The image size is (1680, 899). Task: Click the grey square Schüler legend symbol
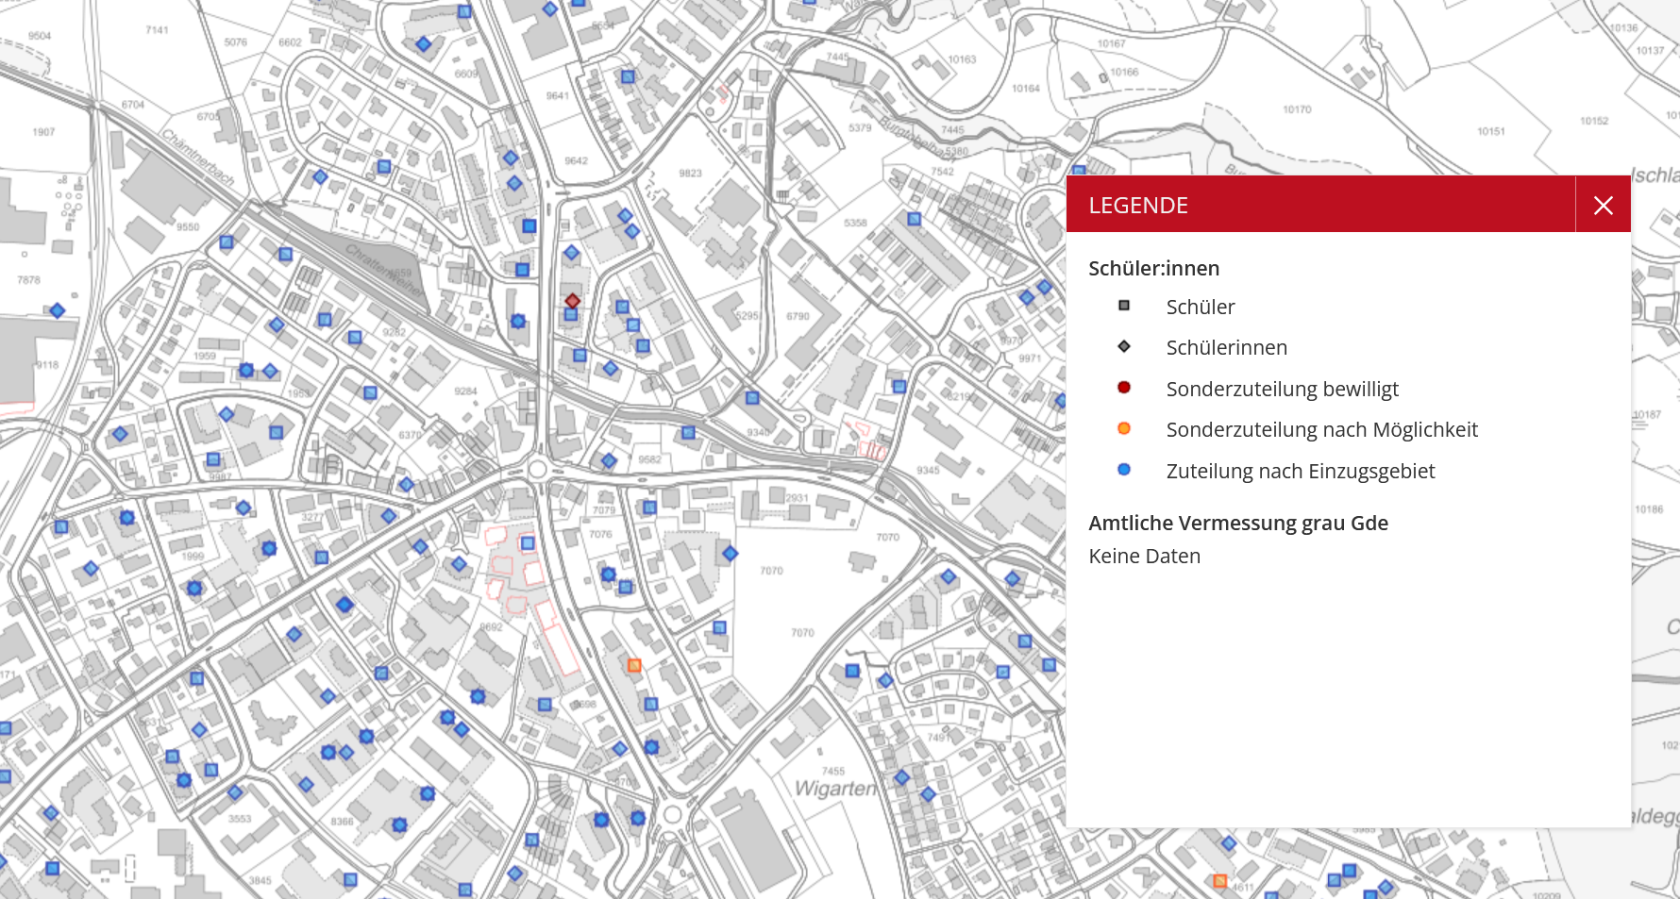(1124, 306)
